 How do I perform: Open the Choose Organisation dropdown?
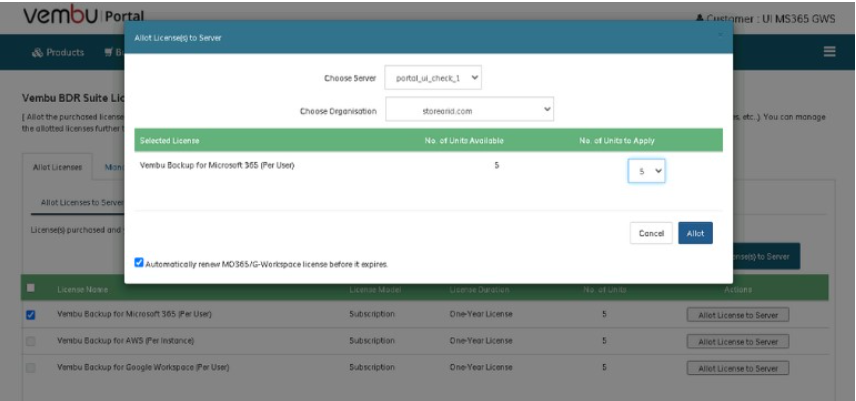pyautogui.click(x=469, y=110)
